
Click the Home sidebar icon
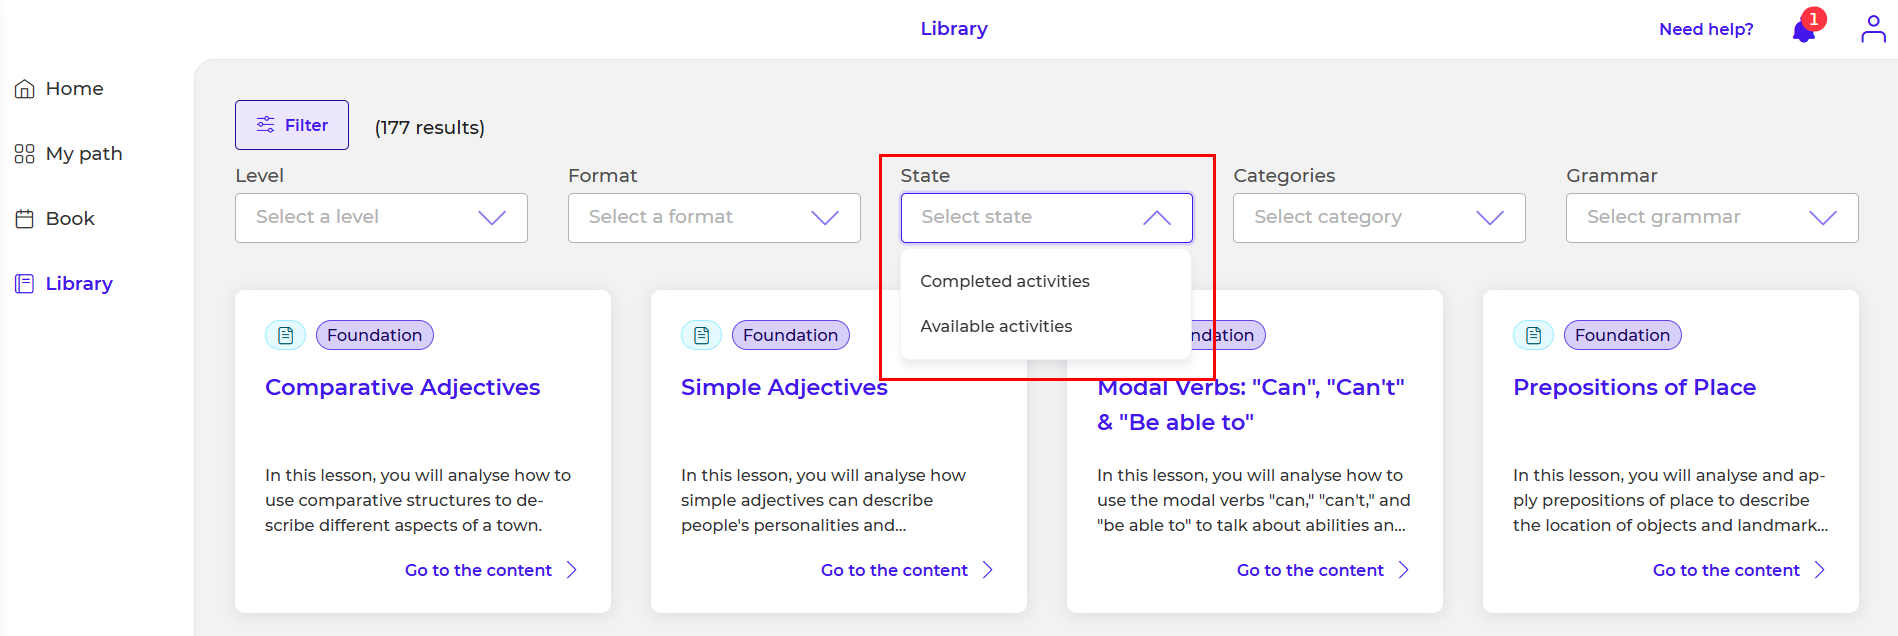(x=25, y=89)
